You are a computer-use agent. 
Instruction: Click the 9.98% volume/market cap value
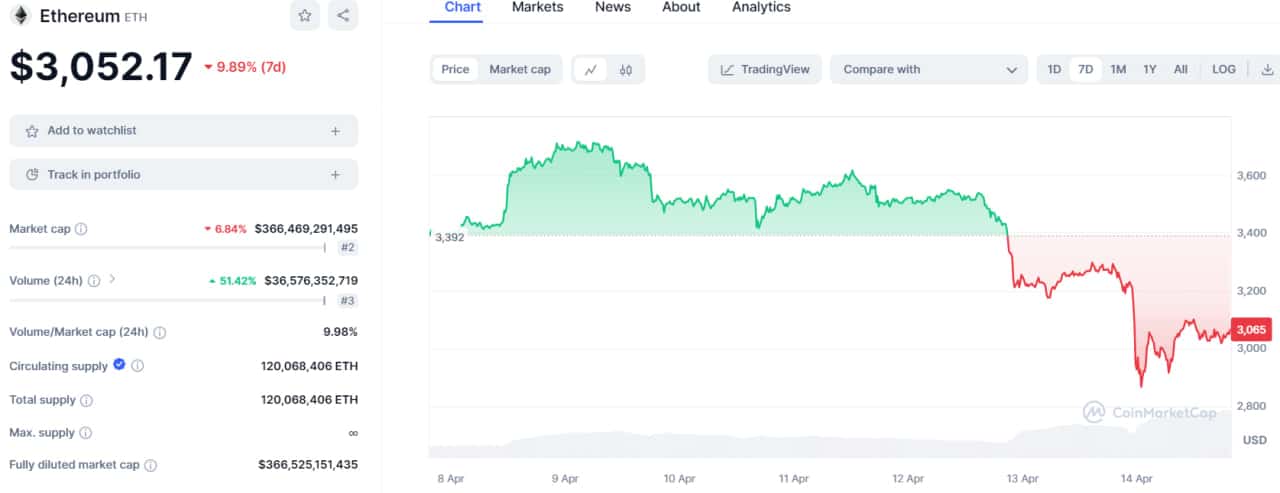340,332
